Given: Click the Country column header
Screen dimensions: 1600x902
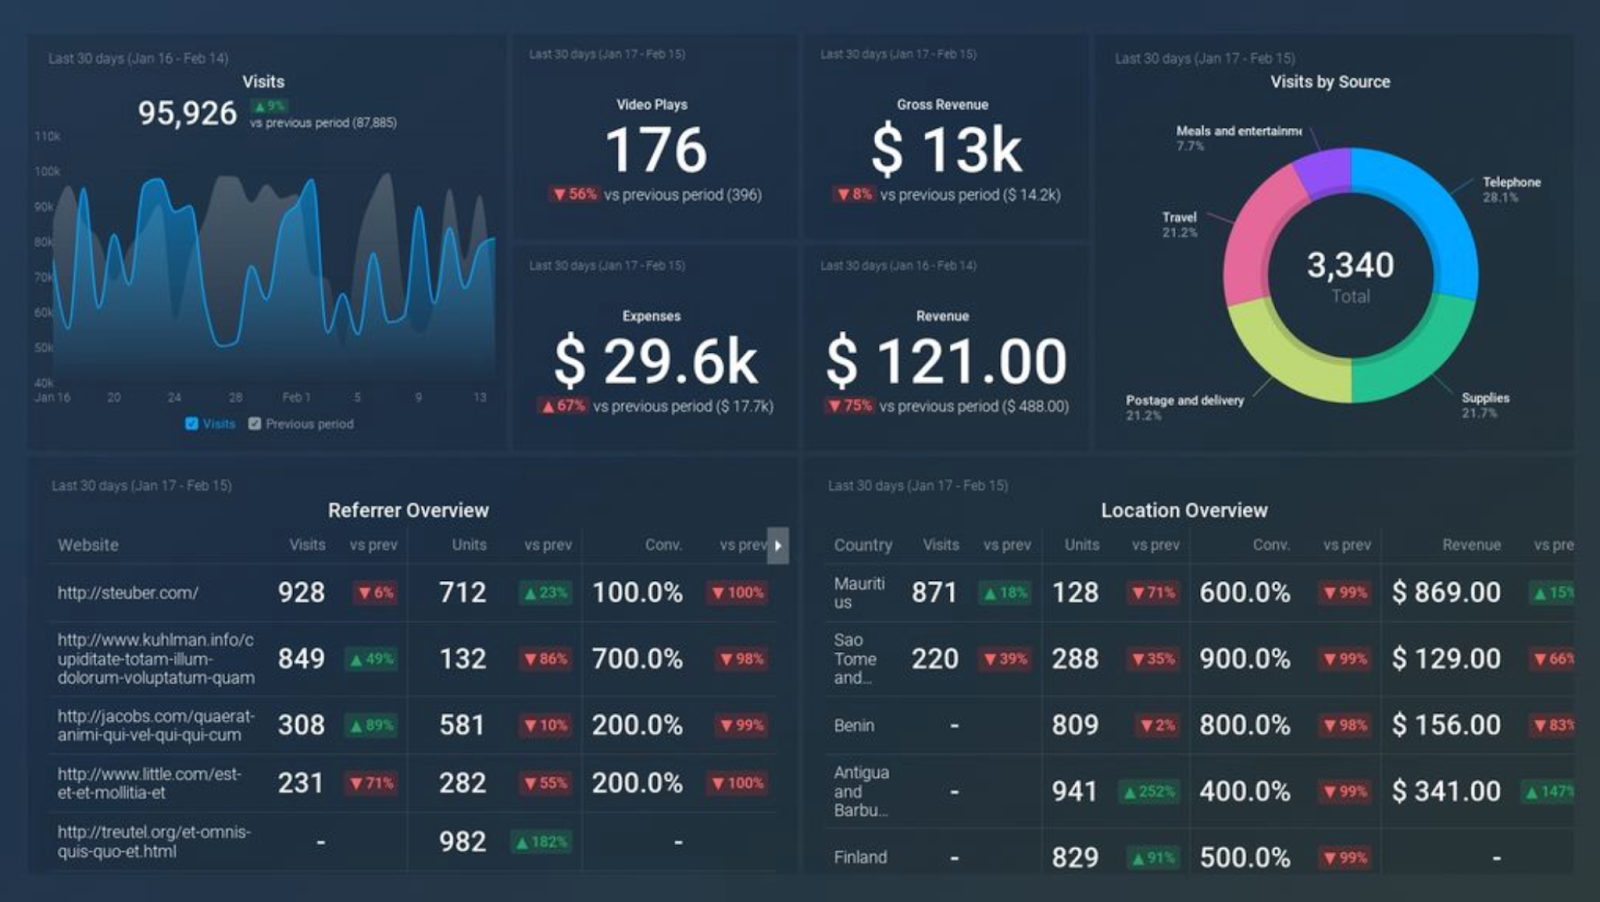Looking at the screenshot, I should (x=863, y=545).
